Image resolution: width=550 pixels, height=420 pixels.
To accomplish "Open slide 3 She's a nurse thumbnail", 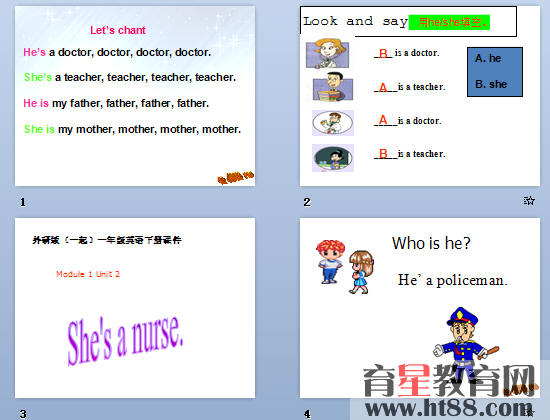I will [x=135, y=308].
